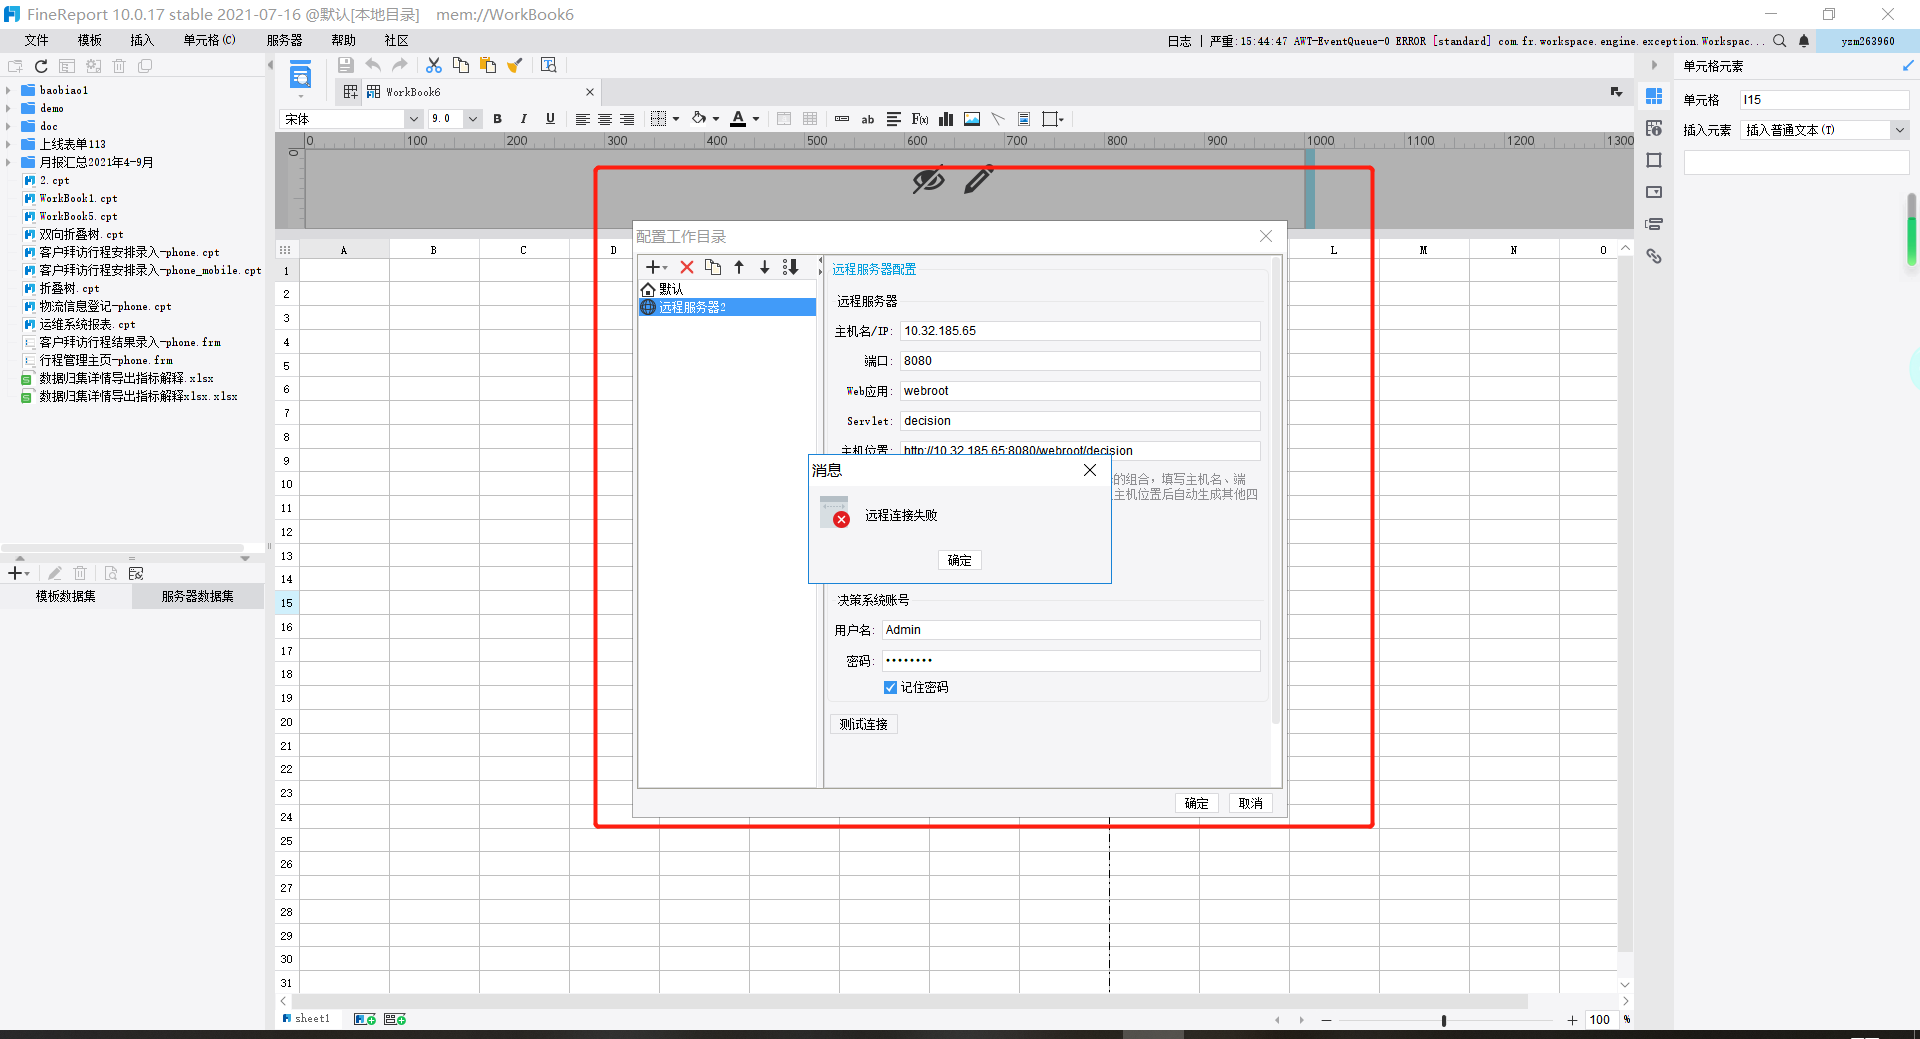
Task: Switch to the 服务器数据集 tab
Action: point(198,596)
